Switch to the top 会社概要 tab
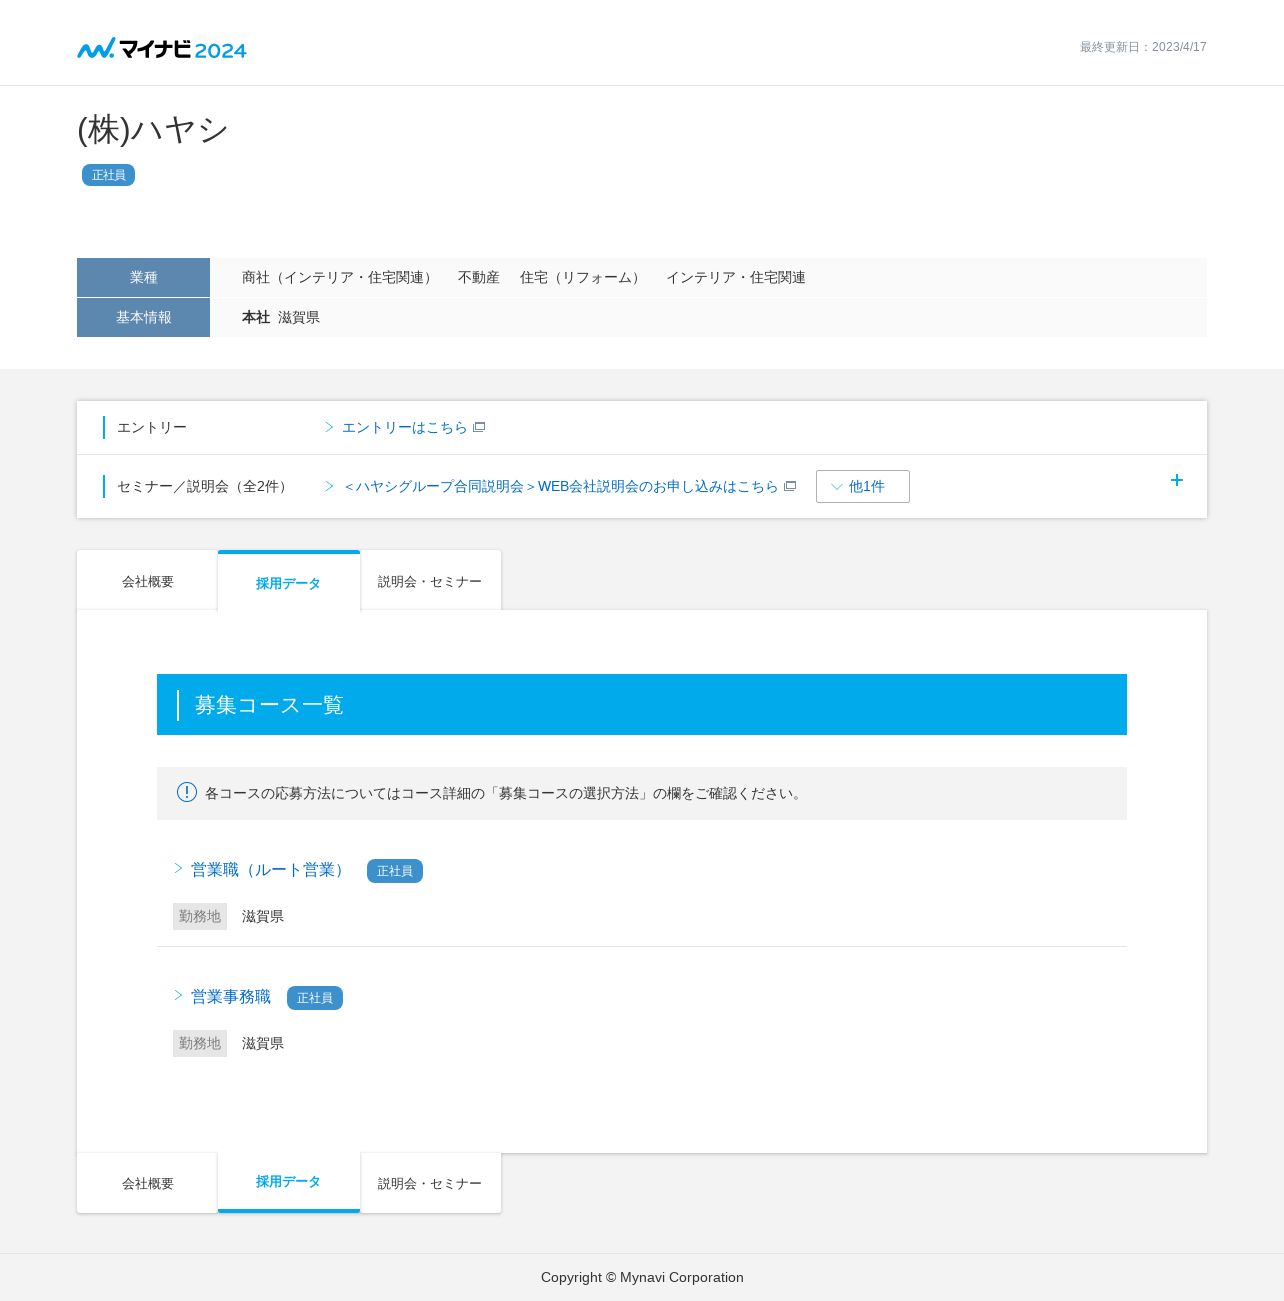1284x1301 pixels. [x=147, y=580]
